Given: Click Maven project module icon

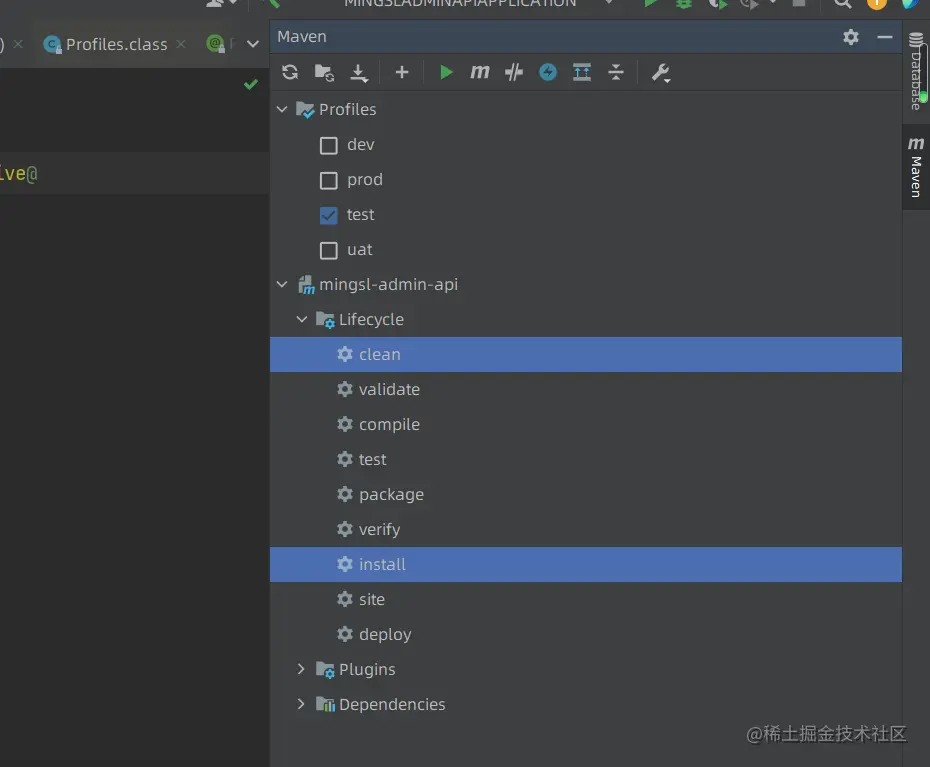Looking at the screenshot, I should (306, 285).
